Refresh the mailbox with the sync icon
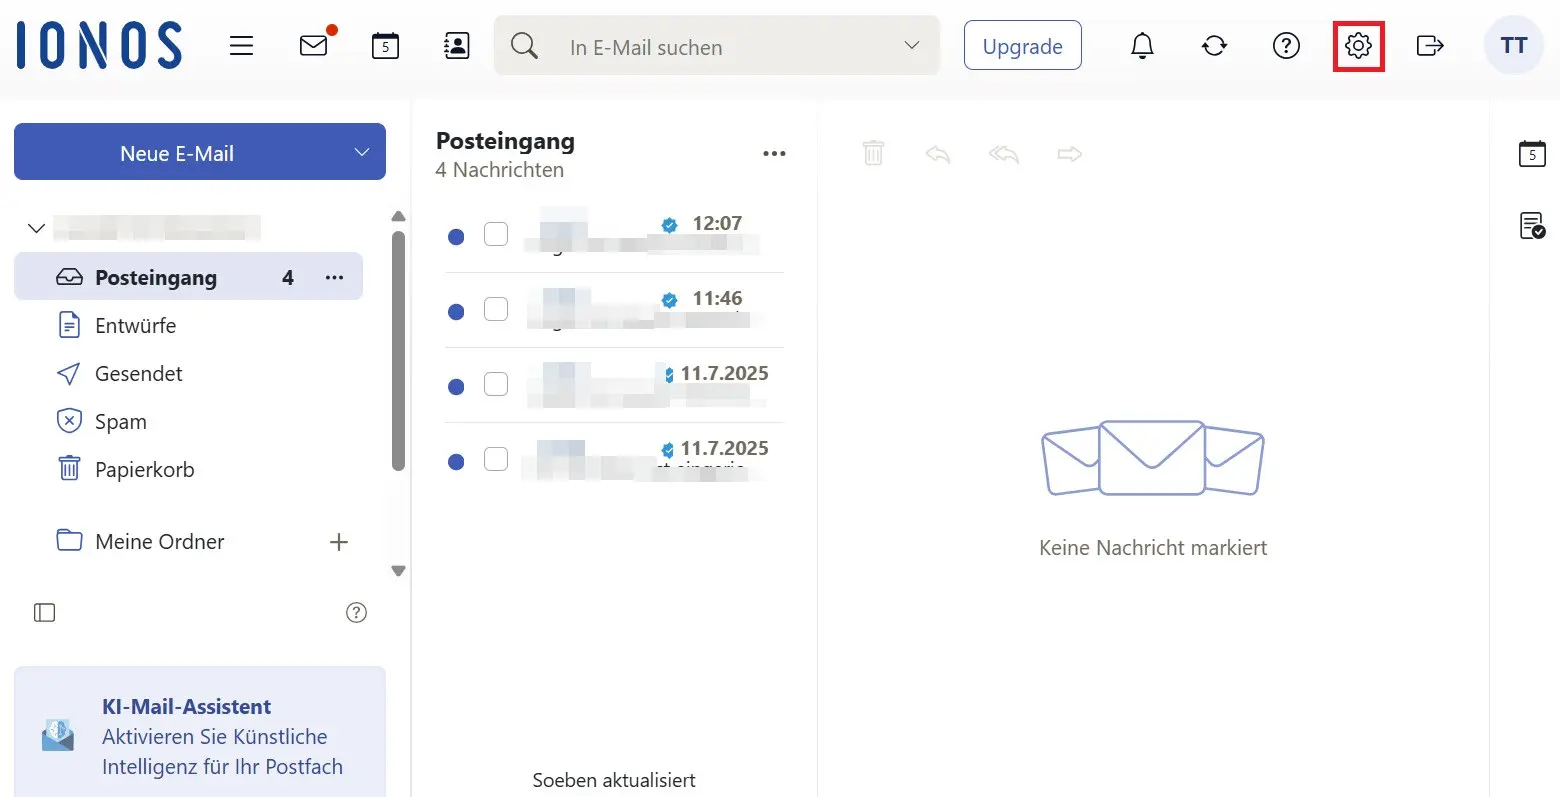 coord(1213,45)
